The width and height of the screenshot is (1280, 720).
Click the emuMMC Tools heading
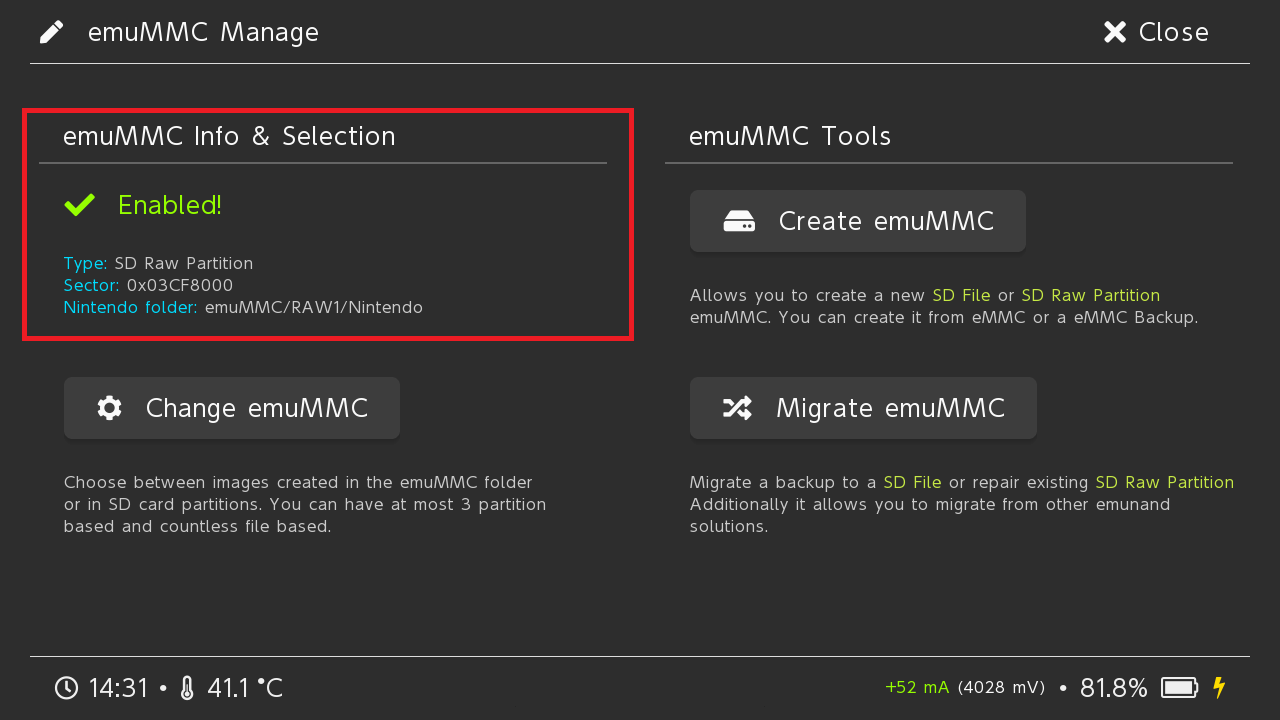click(790, 136)
